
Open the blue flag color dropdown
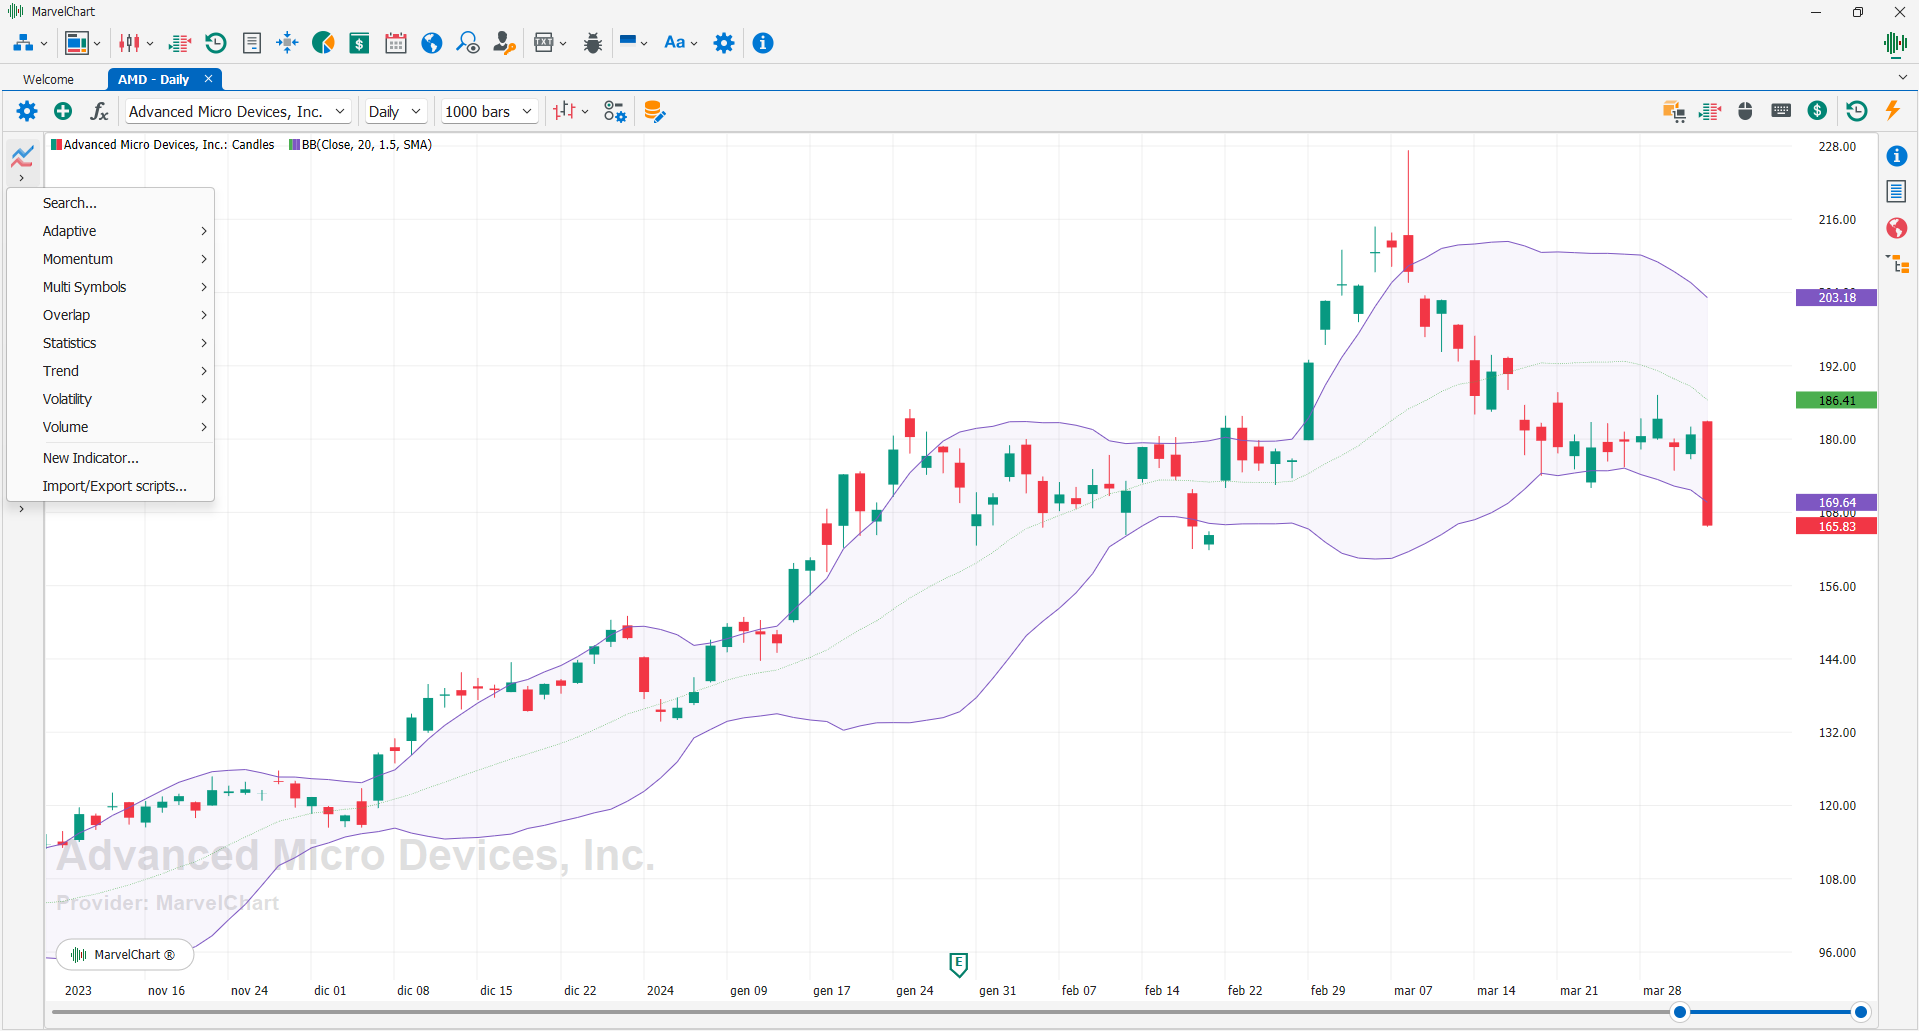pos(633,43)
